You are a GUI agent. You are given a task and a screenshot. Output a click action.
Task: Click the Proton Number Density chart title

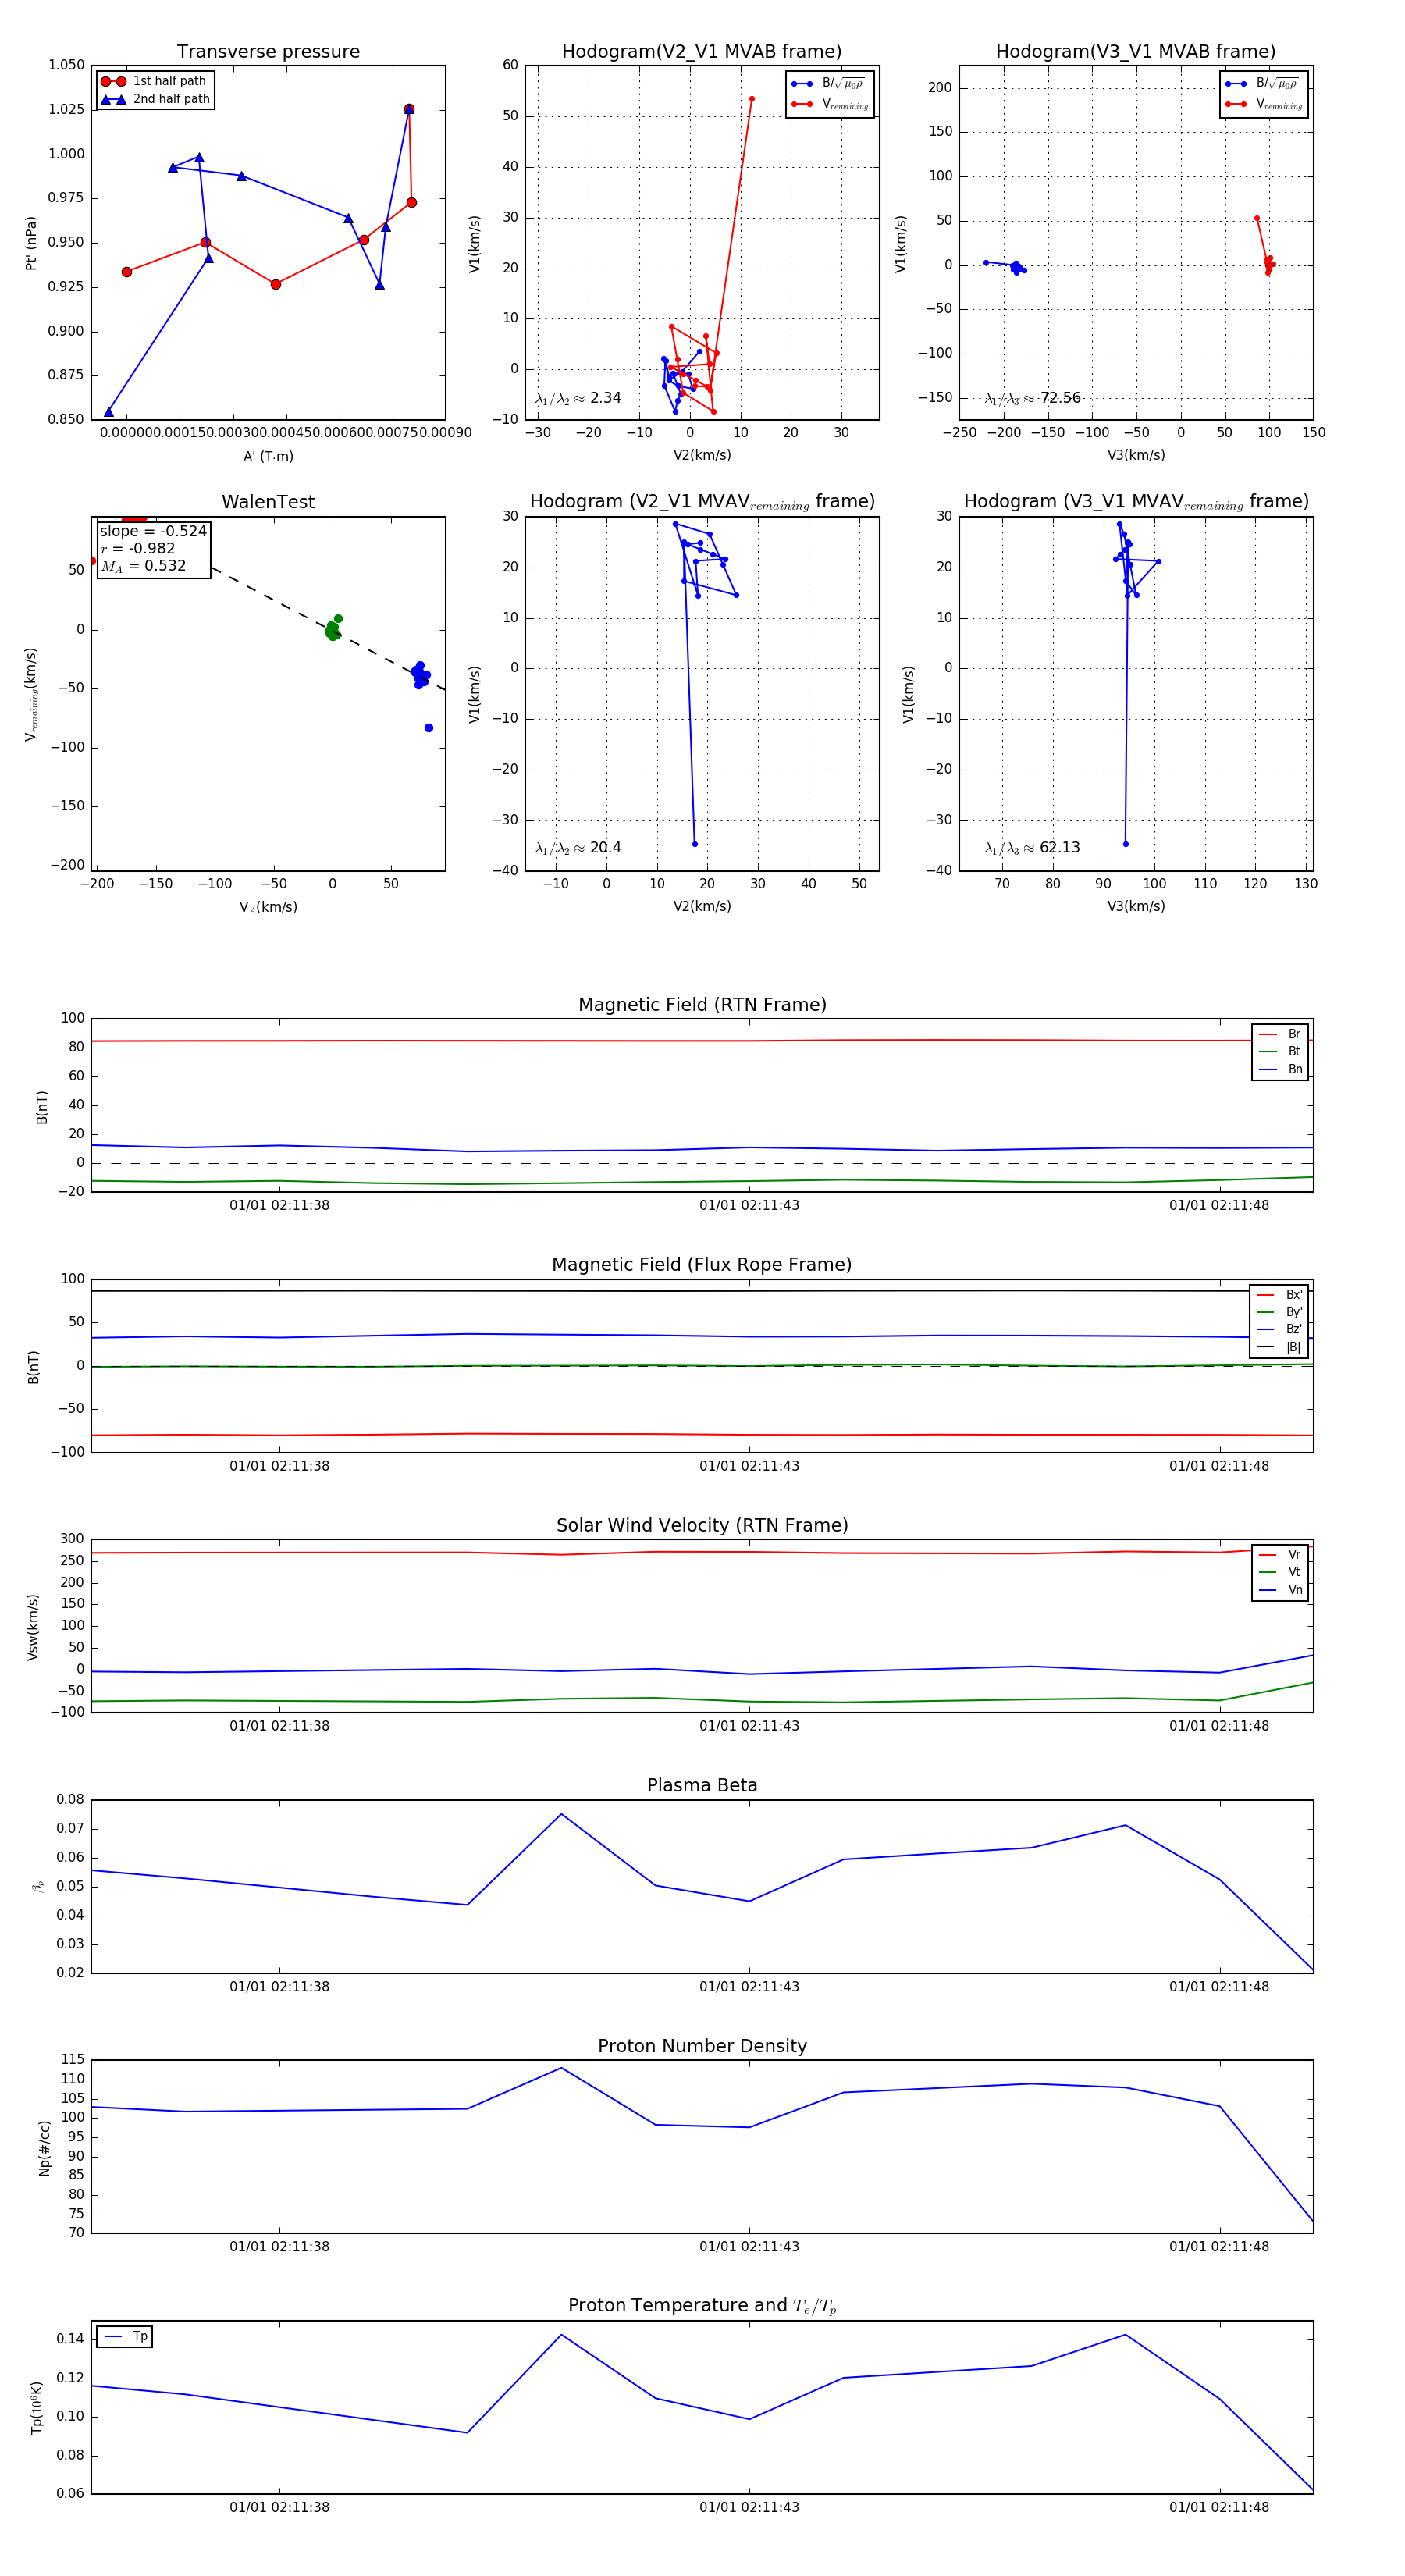(702, 2046)
